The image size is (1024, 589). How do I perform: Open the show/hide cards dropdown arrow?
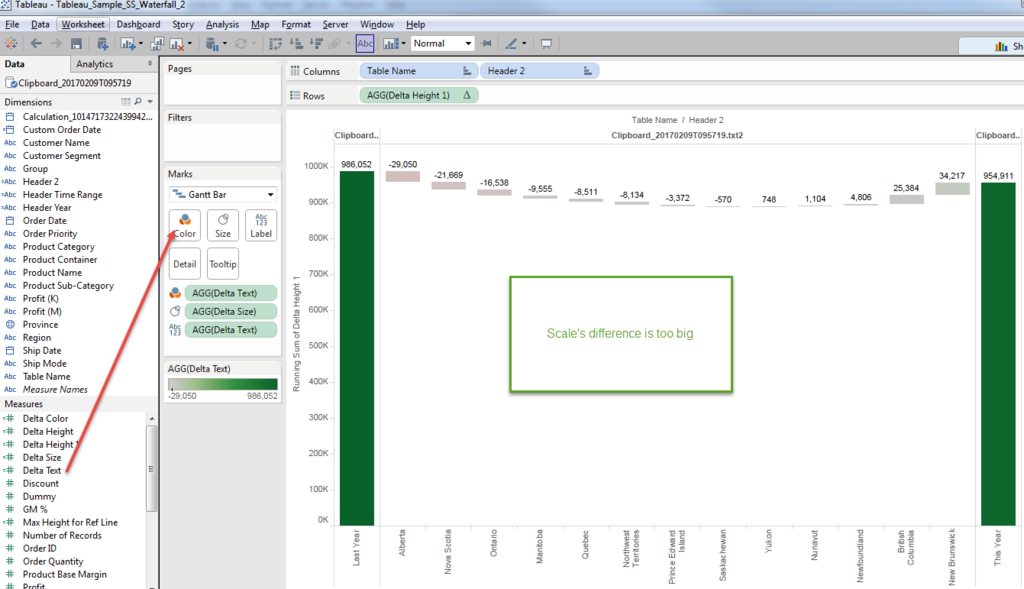(x=404, y=44)
